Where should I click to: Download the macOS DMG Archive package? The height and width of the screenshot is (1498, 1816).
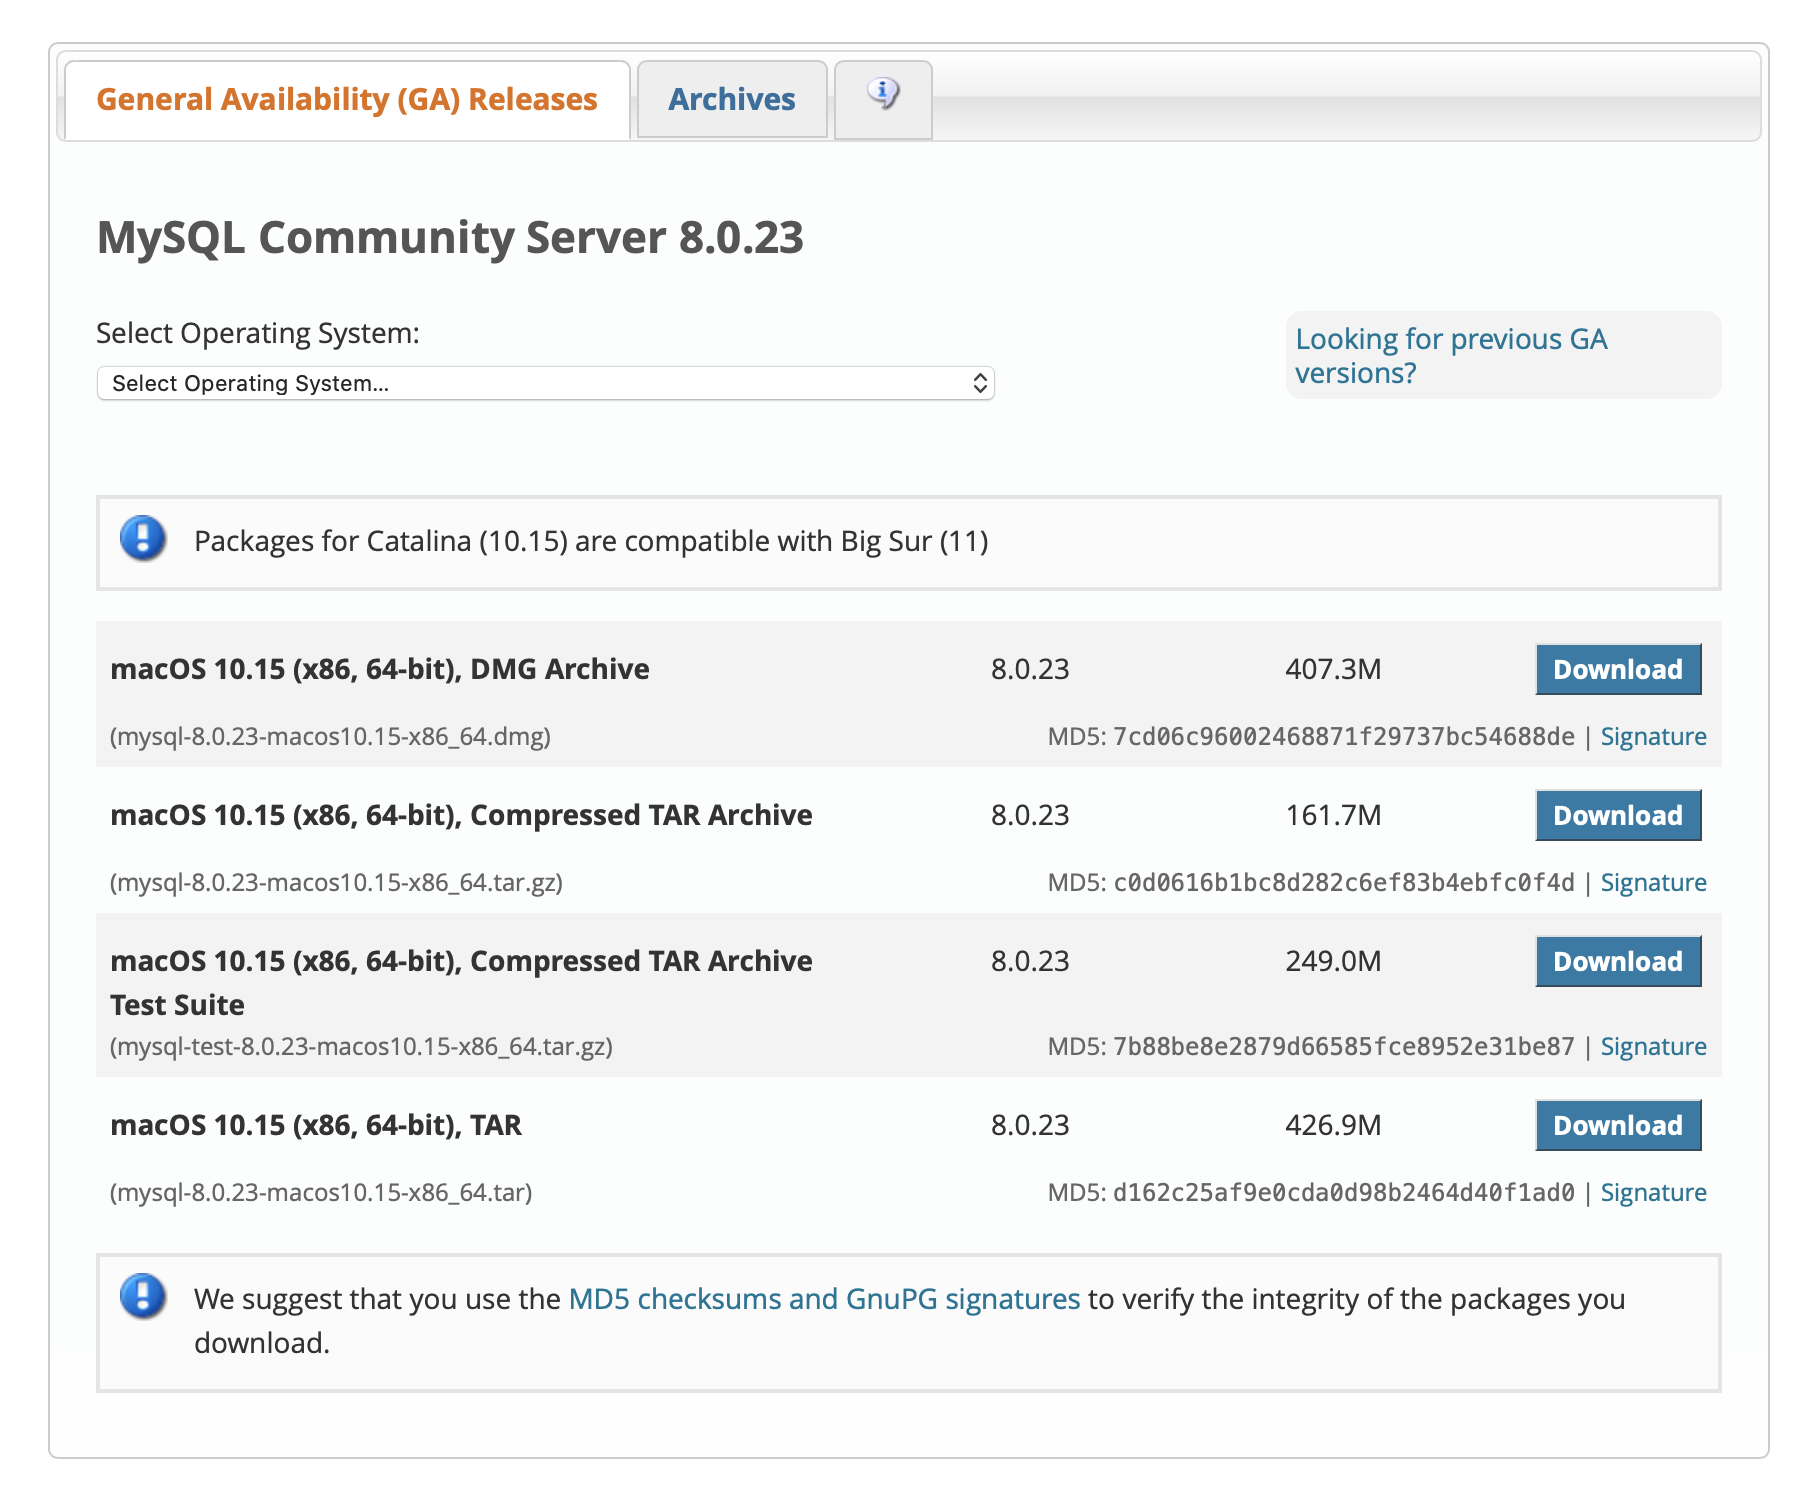[x=1617, y=669]
